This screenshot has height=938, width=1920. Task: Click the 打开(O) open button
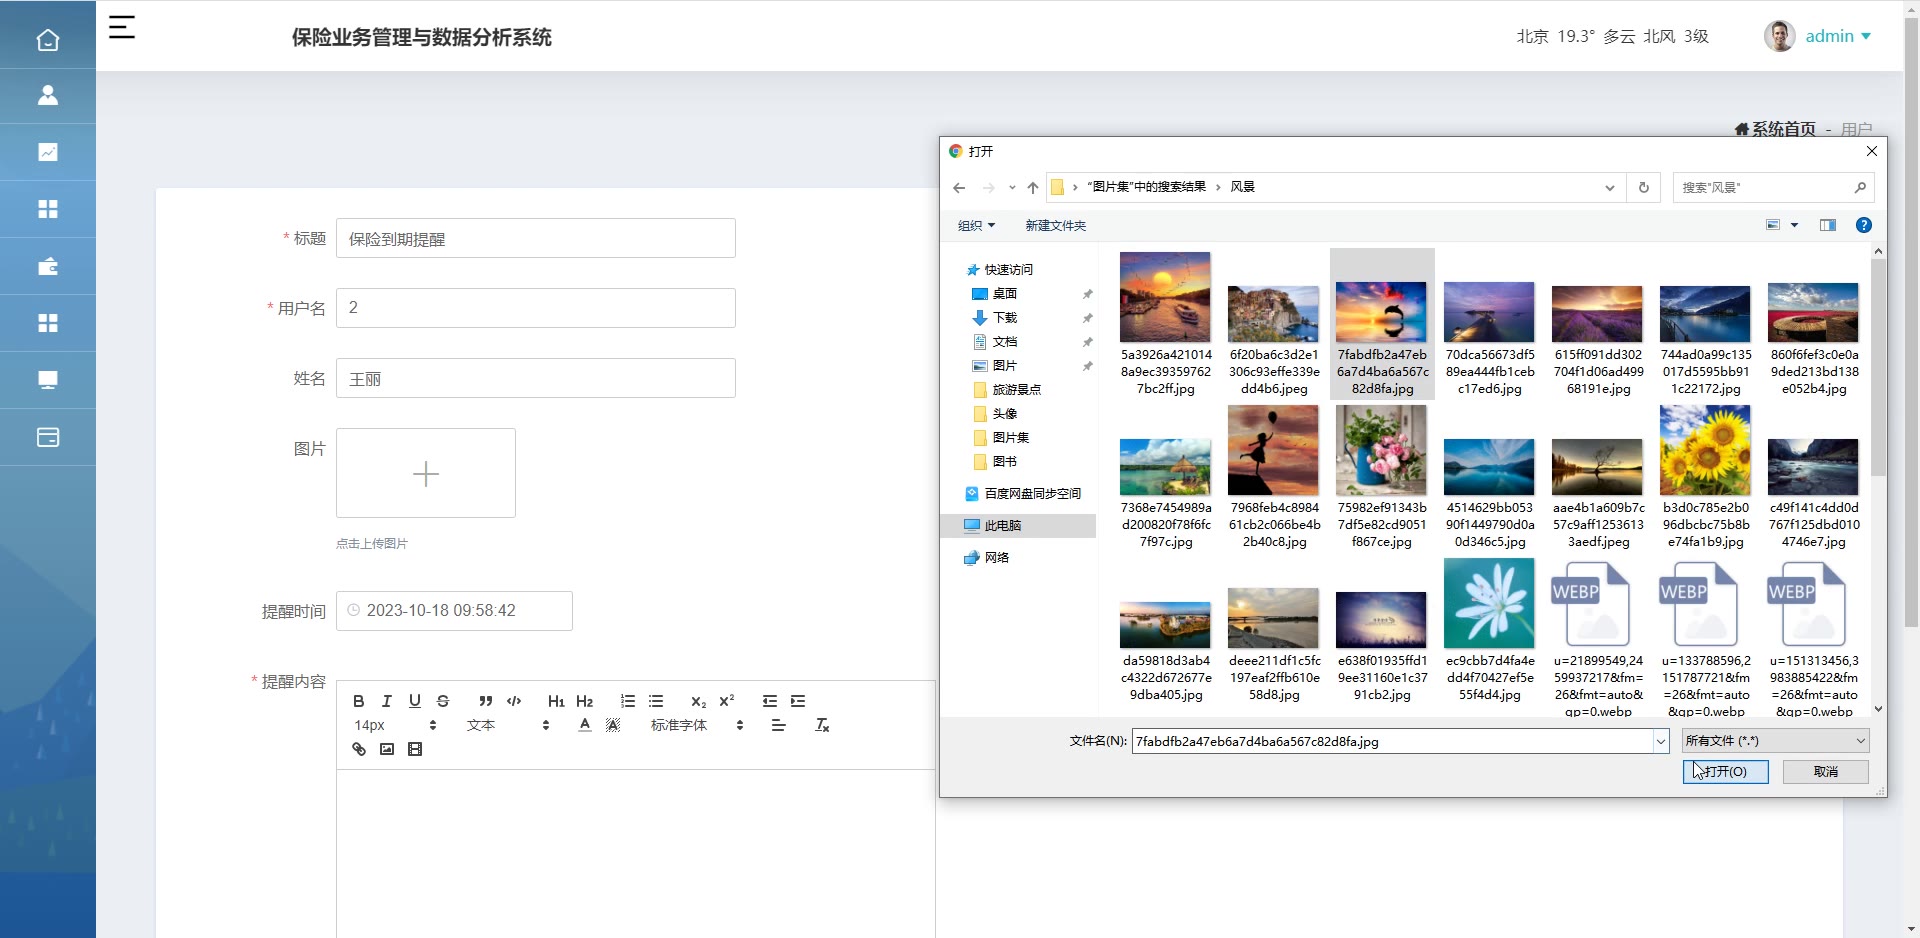coord(1726,771)
